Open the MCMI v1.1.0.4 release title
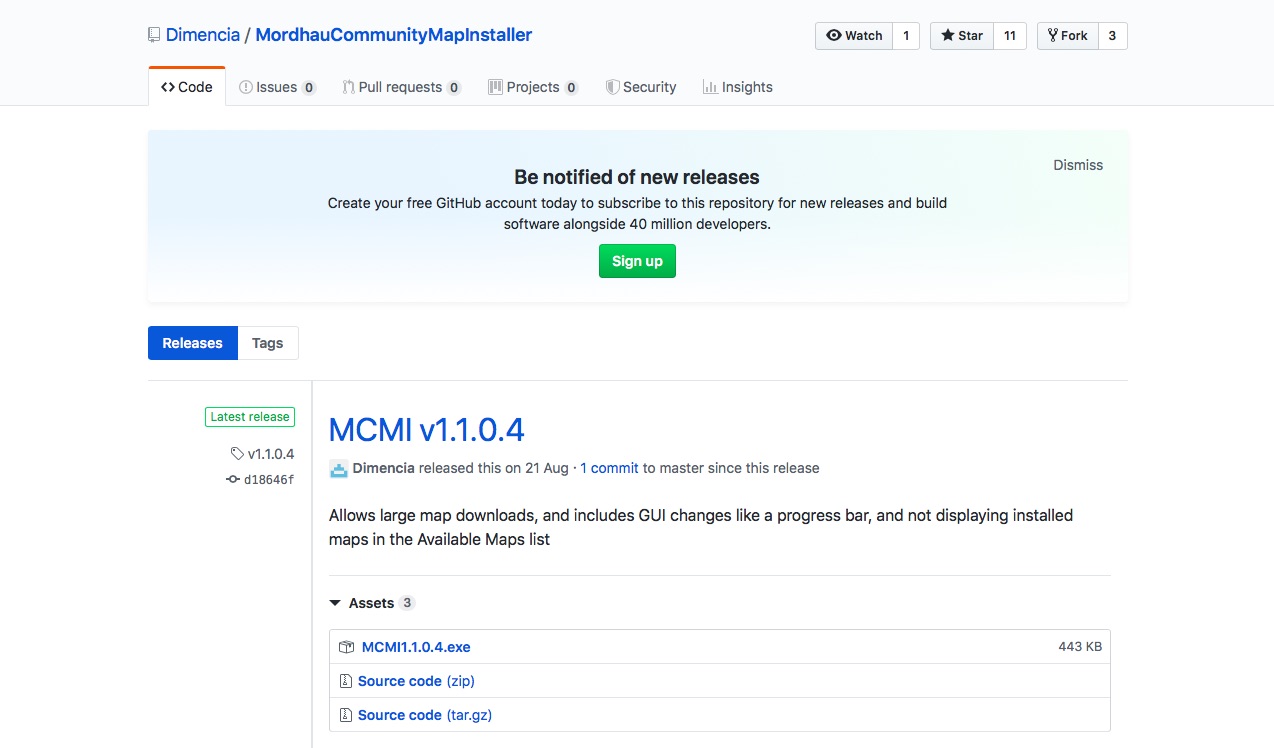This screenshot has height=748, width=1274. pos(427,430)
